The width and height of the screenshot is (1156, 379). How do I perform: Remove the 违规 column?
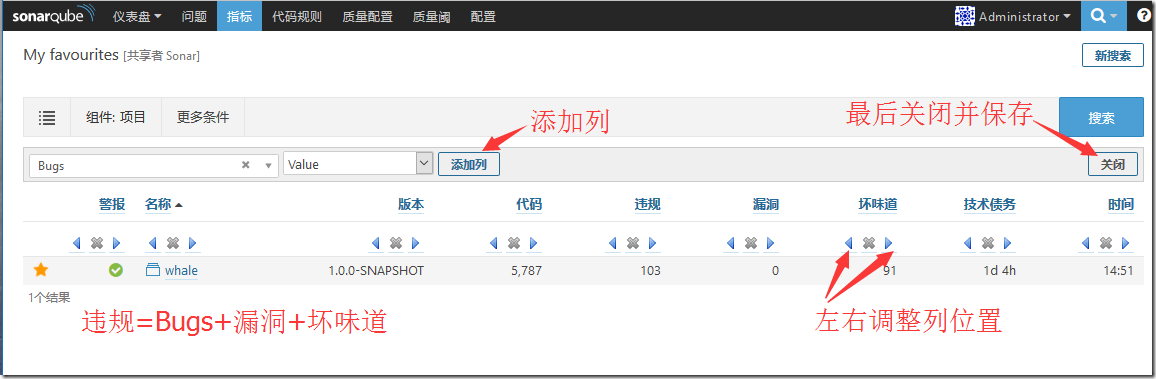tap(633, 243)
